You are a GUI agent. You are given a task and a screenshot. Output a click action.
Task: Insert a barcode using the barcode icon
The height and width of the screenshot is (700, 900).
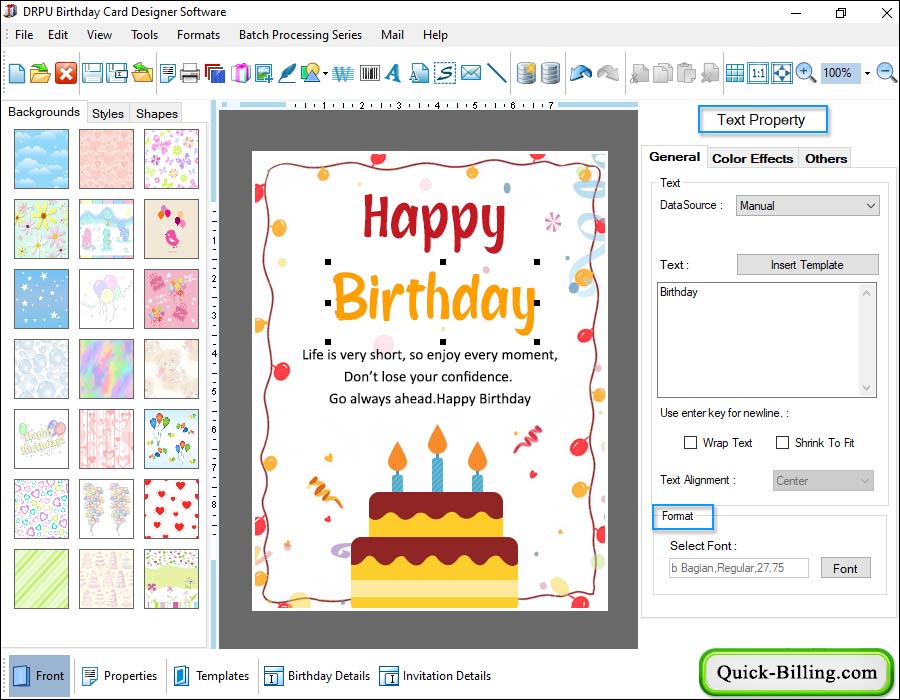pos(370,73)
